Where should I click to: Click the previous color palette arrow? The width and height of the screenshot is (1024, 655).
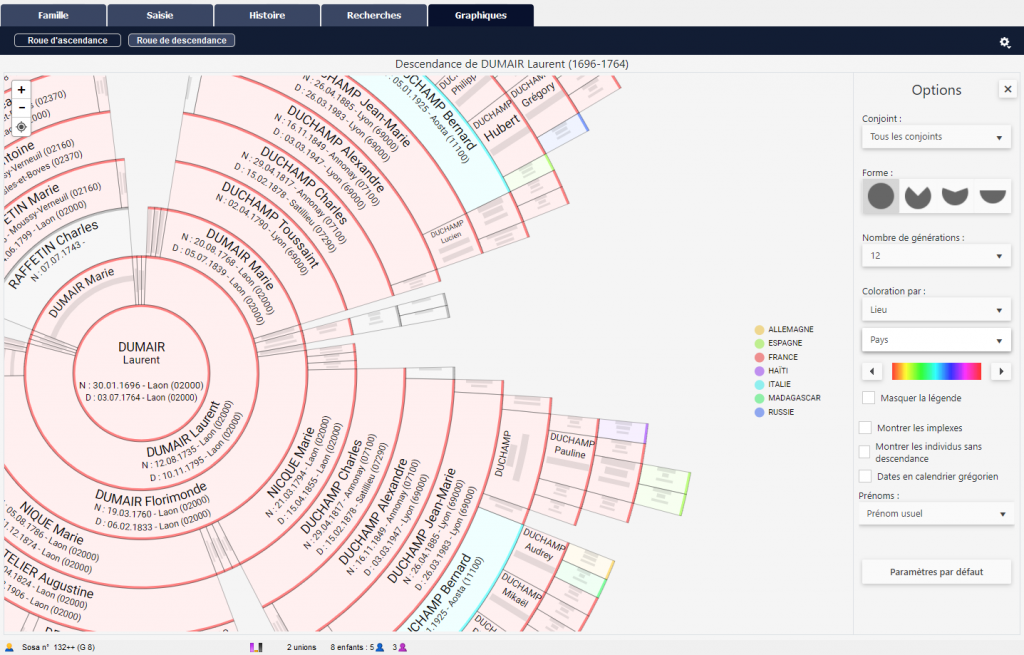871,371
